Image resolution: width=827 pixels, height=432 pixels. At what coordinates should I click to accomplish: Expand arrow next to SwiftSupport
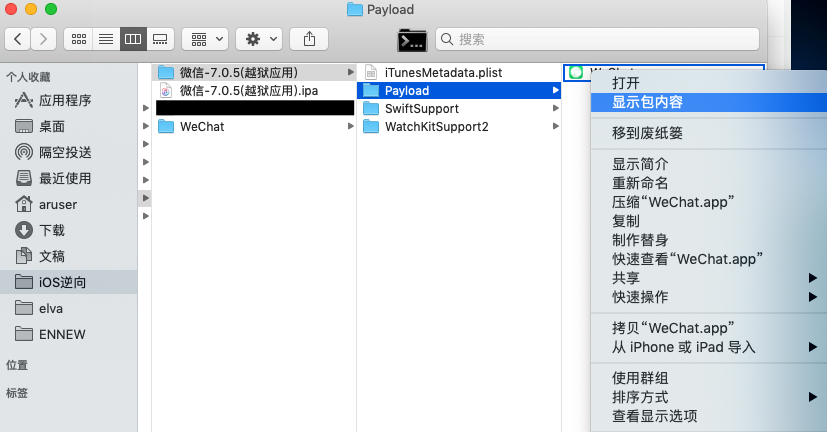(x=555, y=109)
